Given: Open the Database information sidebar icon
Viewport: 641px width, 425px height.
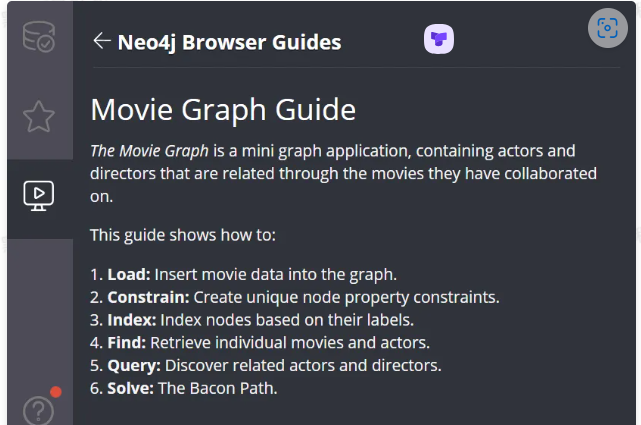Looking at the screenshot, I should tap(39, 36).
